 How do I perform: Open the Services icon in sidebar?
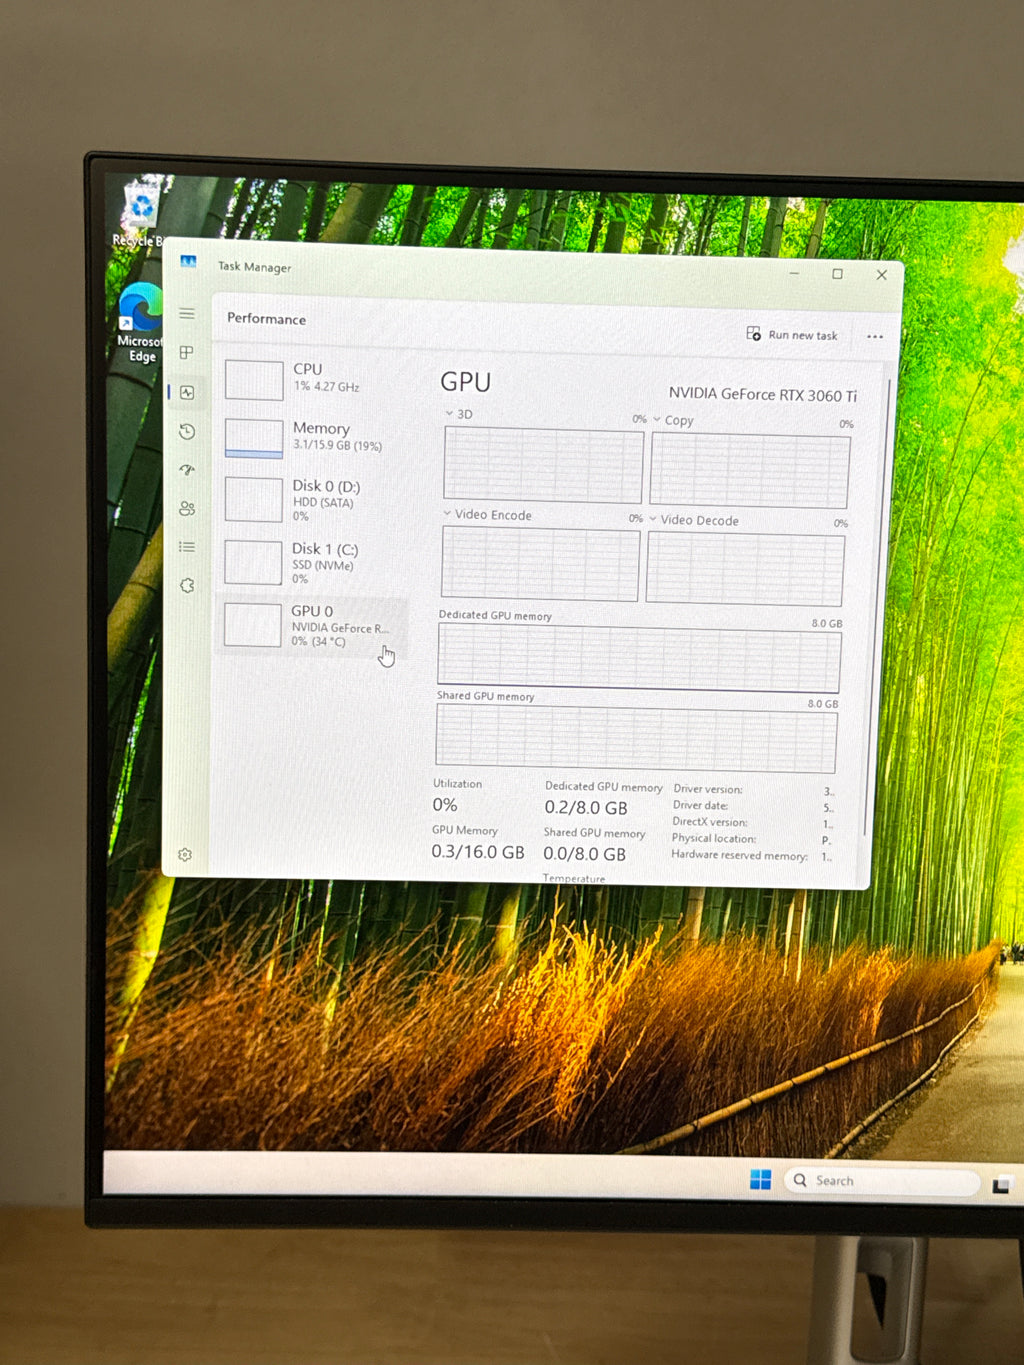pos(187,585)
